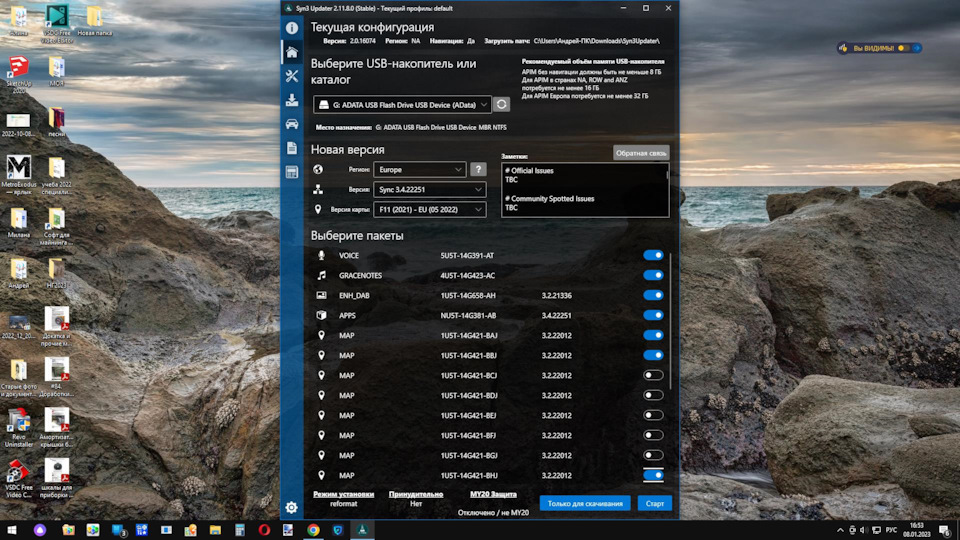Disable the VOICE package toggle

(653, 255)
